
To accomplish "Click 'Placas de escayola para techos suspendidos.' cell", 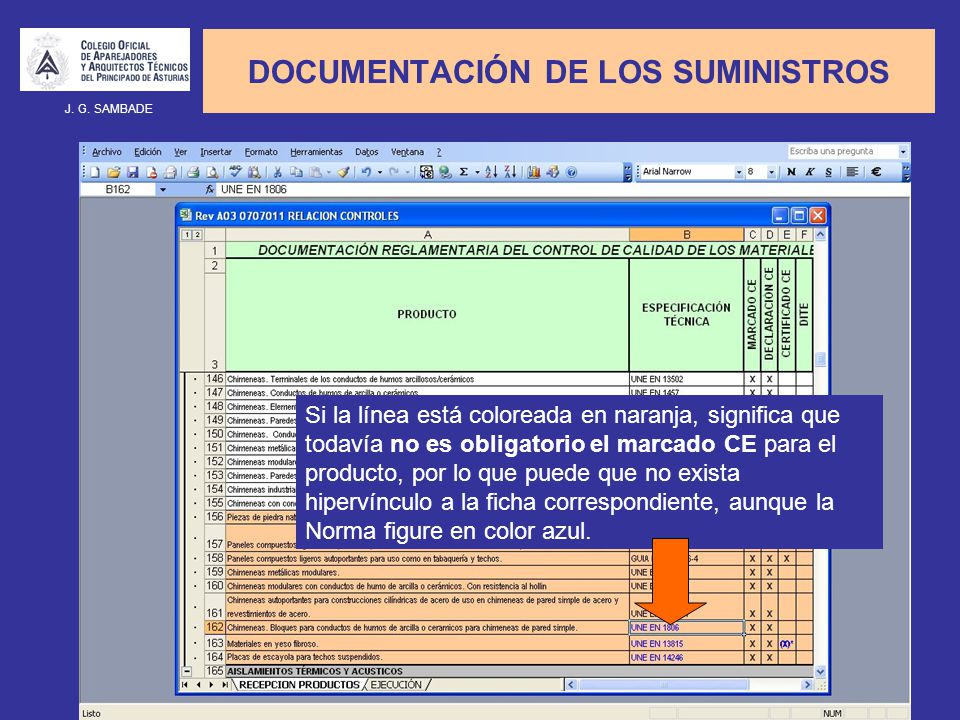I will pos(427,658).
